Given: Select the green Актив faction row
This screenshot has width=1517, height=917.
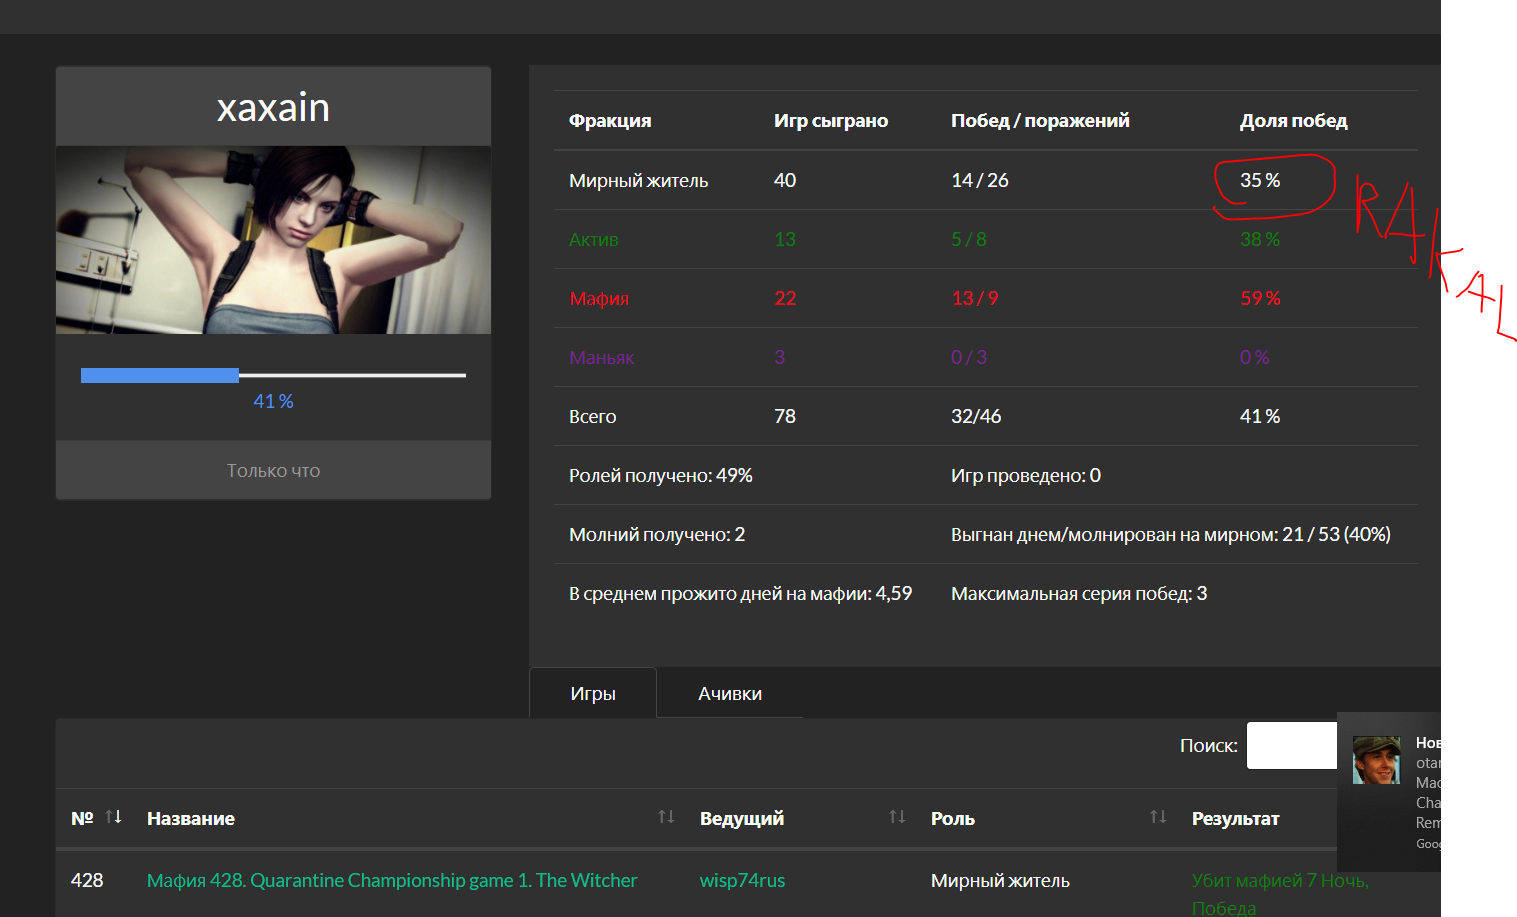Looking at the screenshot, I should (x=593, y=239).
